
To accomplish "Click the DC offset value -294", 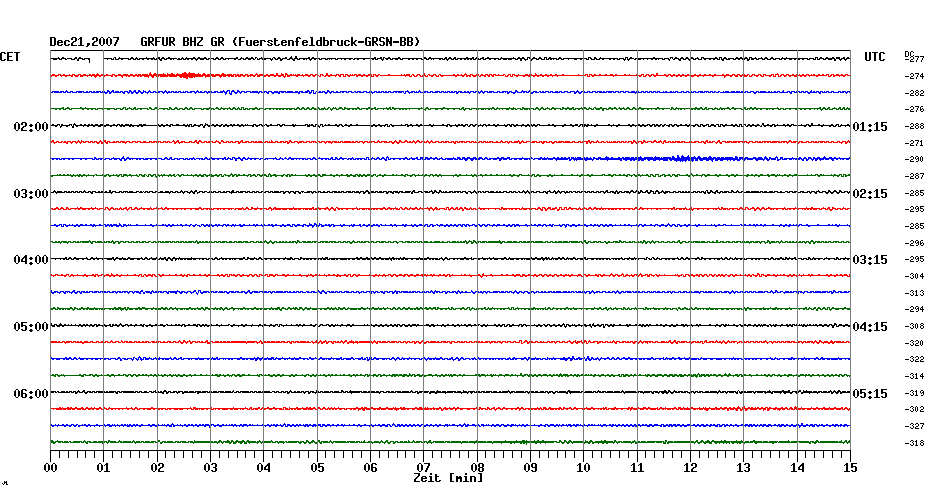I will click(915, 310).
